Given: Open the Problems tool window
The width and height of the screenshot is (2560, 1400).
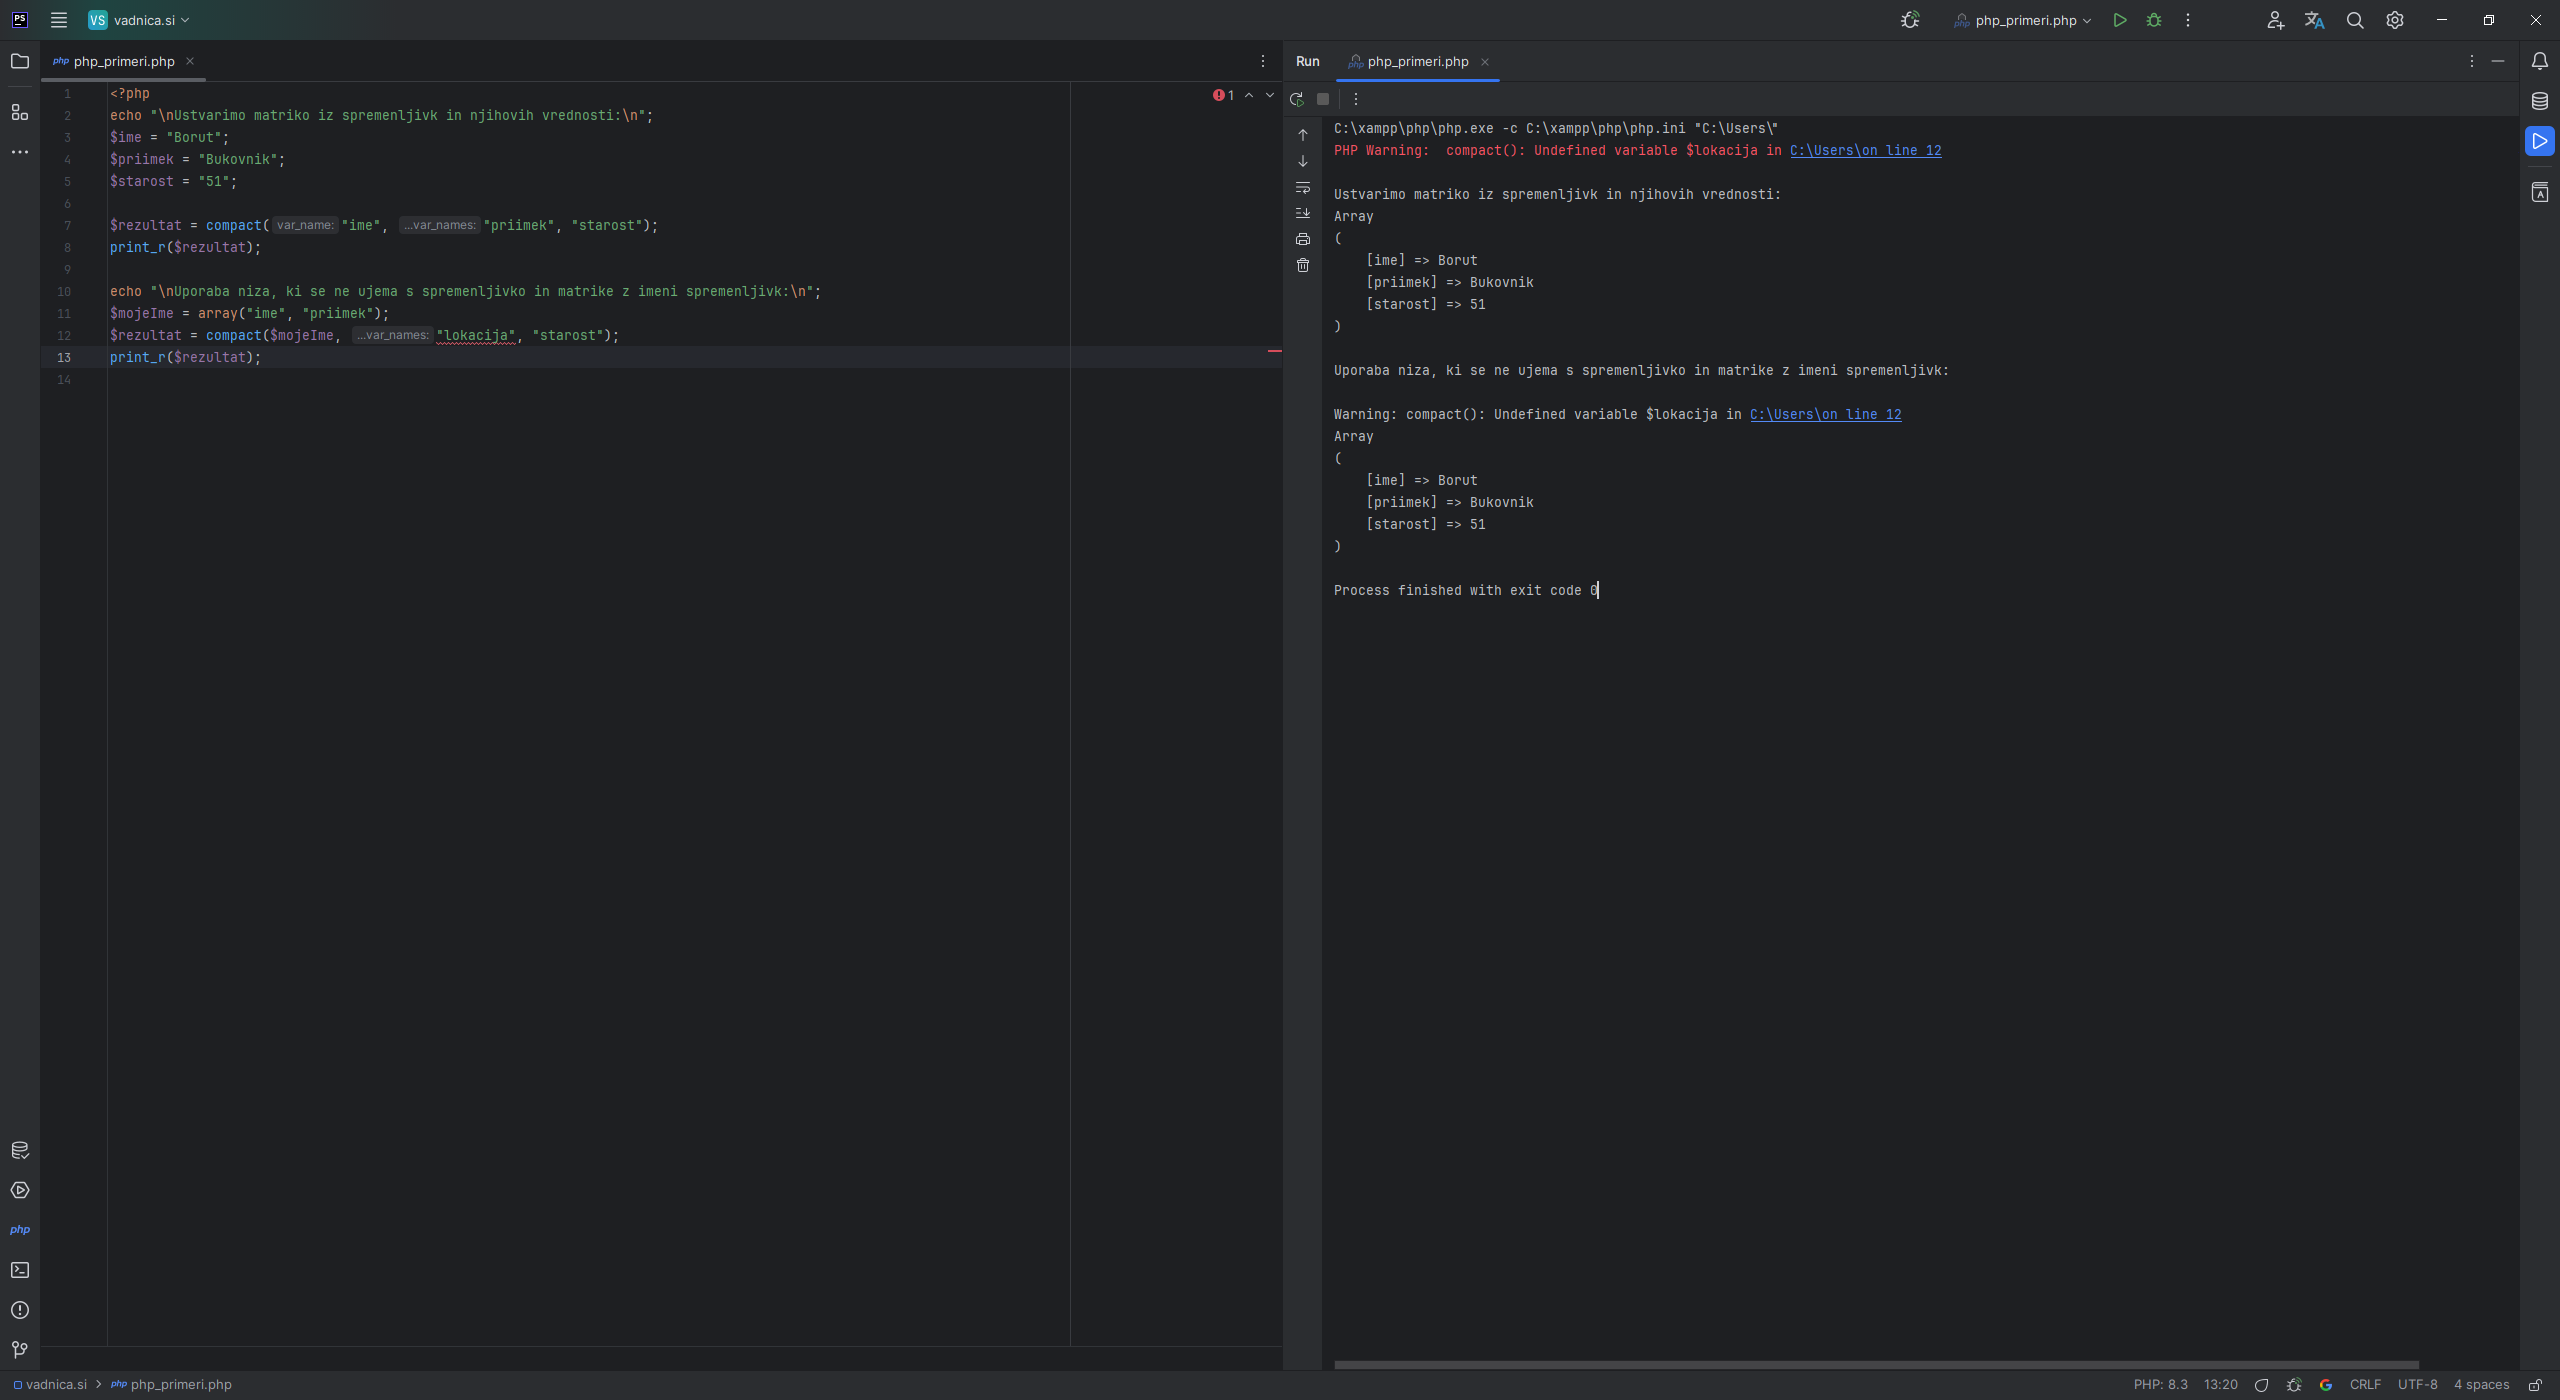Looking at the screenshot, I should (20, 1310).
